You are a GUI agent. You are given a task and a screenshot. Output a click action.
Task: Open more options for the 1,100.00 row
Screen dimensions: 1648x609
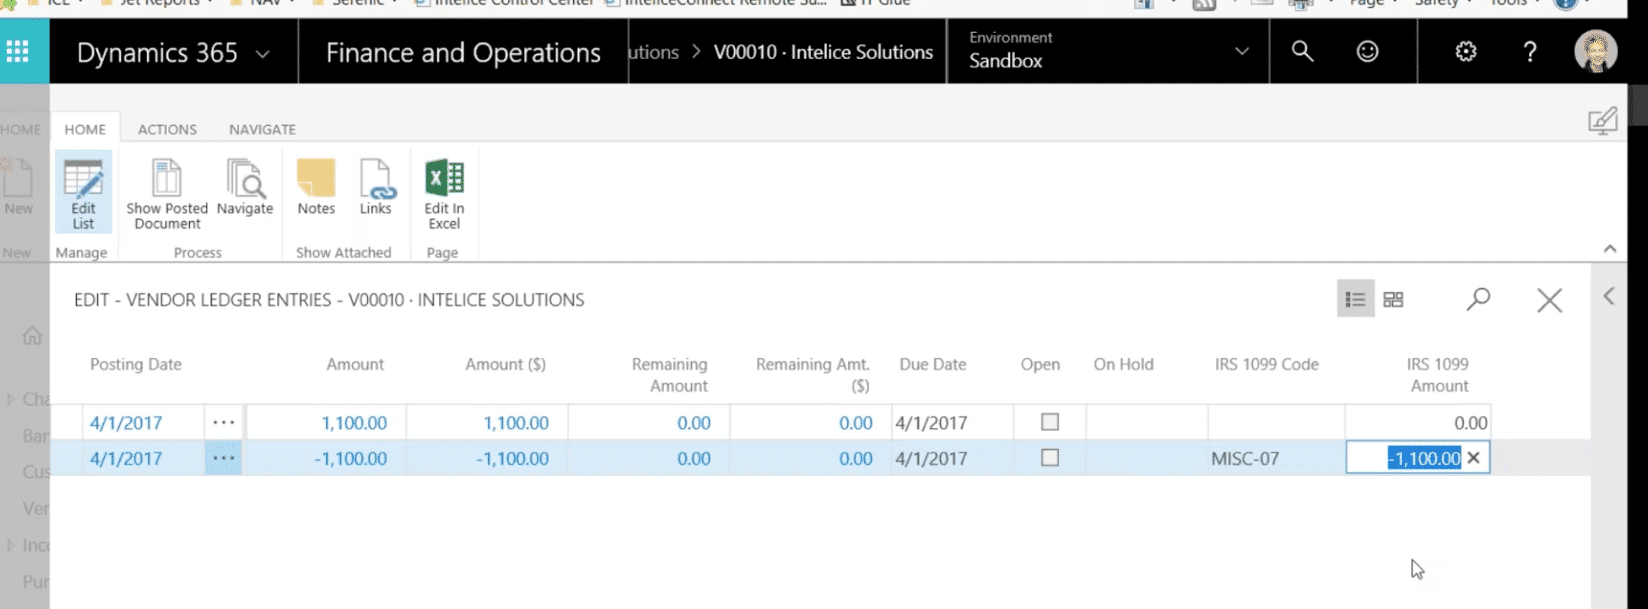(223, 422)
